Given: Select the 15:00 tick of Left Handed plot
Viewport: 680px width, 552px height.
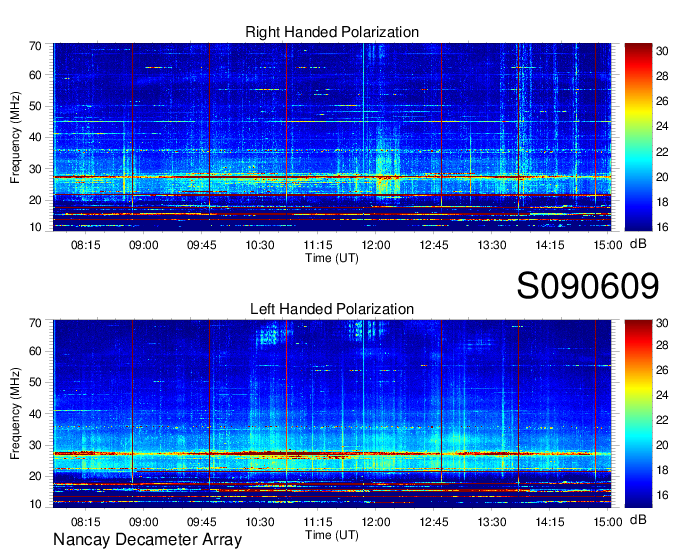Looking at the screenshot, I should tap(608, 522).
